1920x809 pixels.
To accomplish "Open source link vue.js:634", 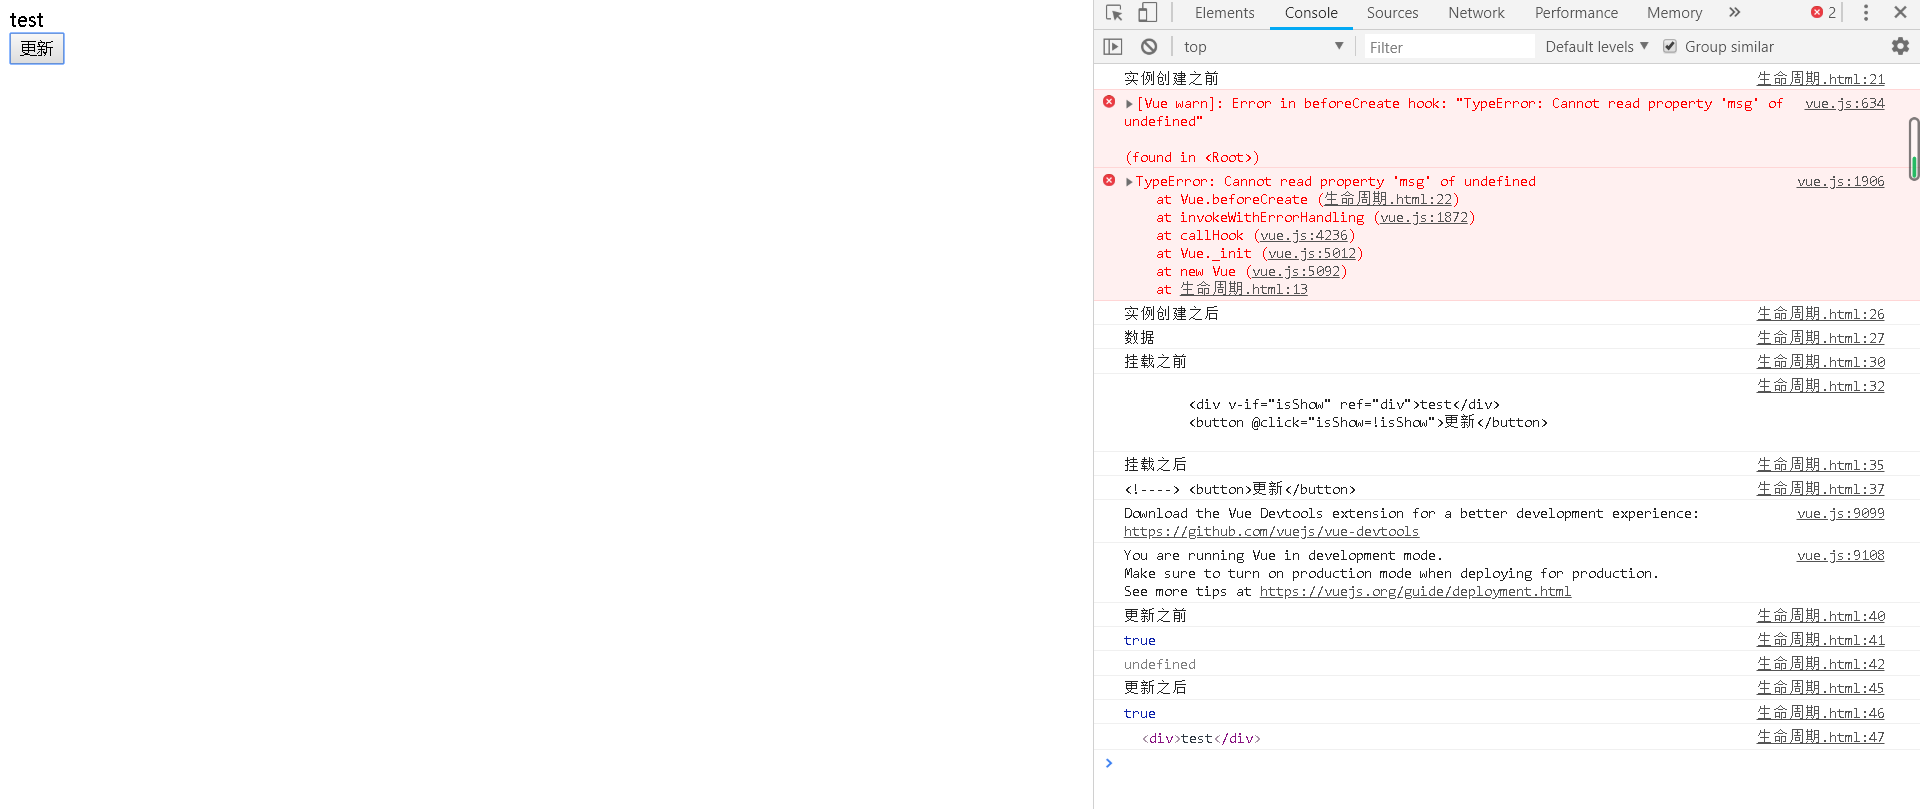I will [x=1844, y=104].
